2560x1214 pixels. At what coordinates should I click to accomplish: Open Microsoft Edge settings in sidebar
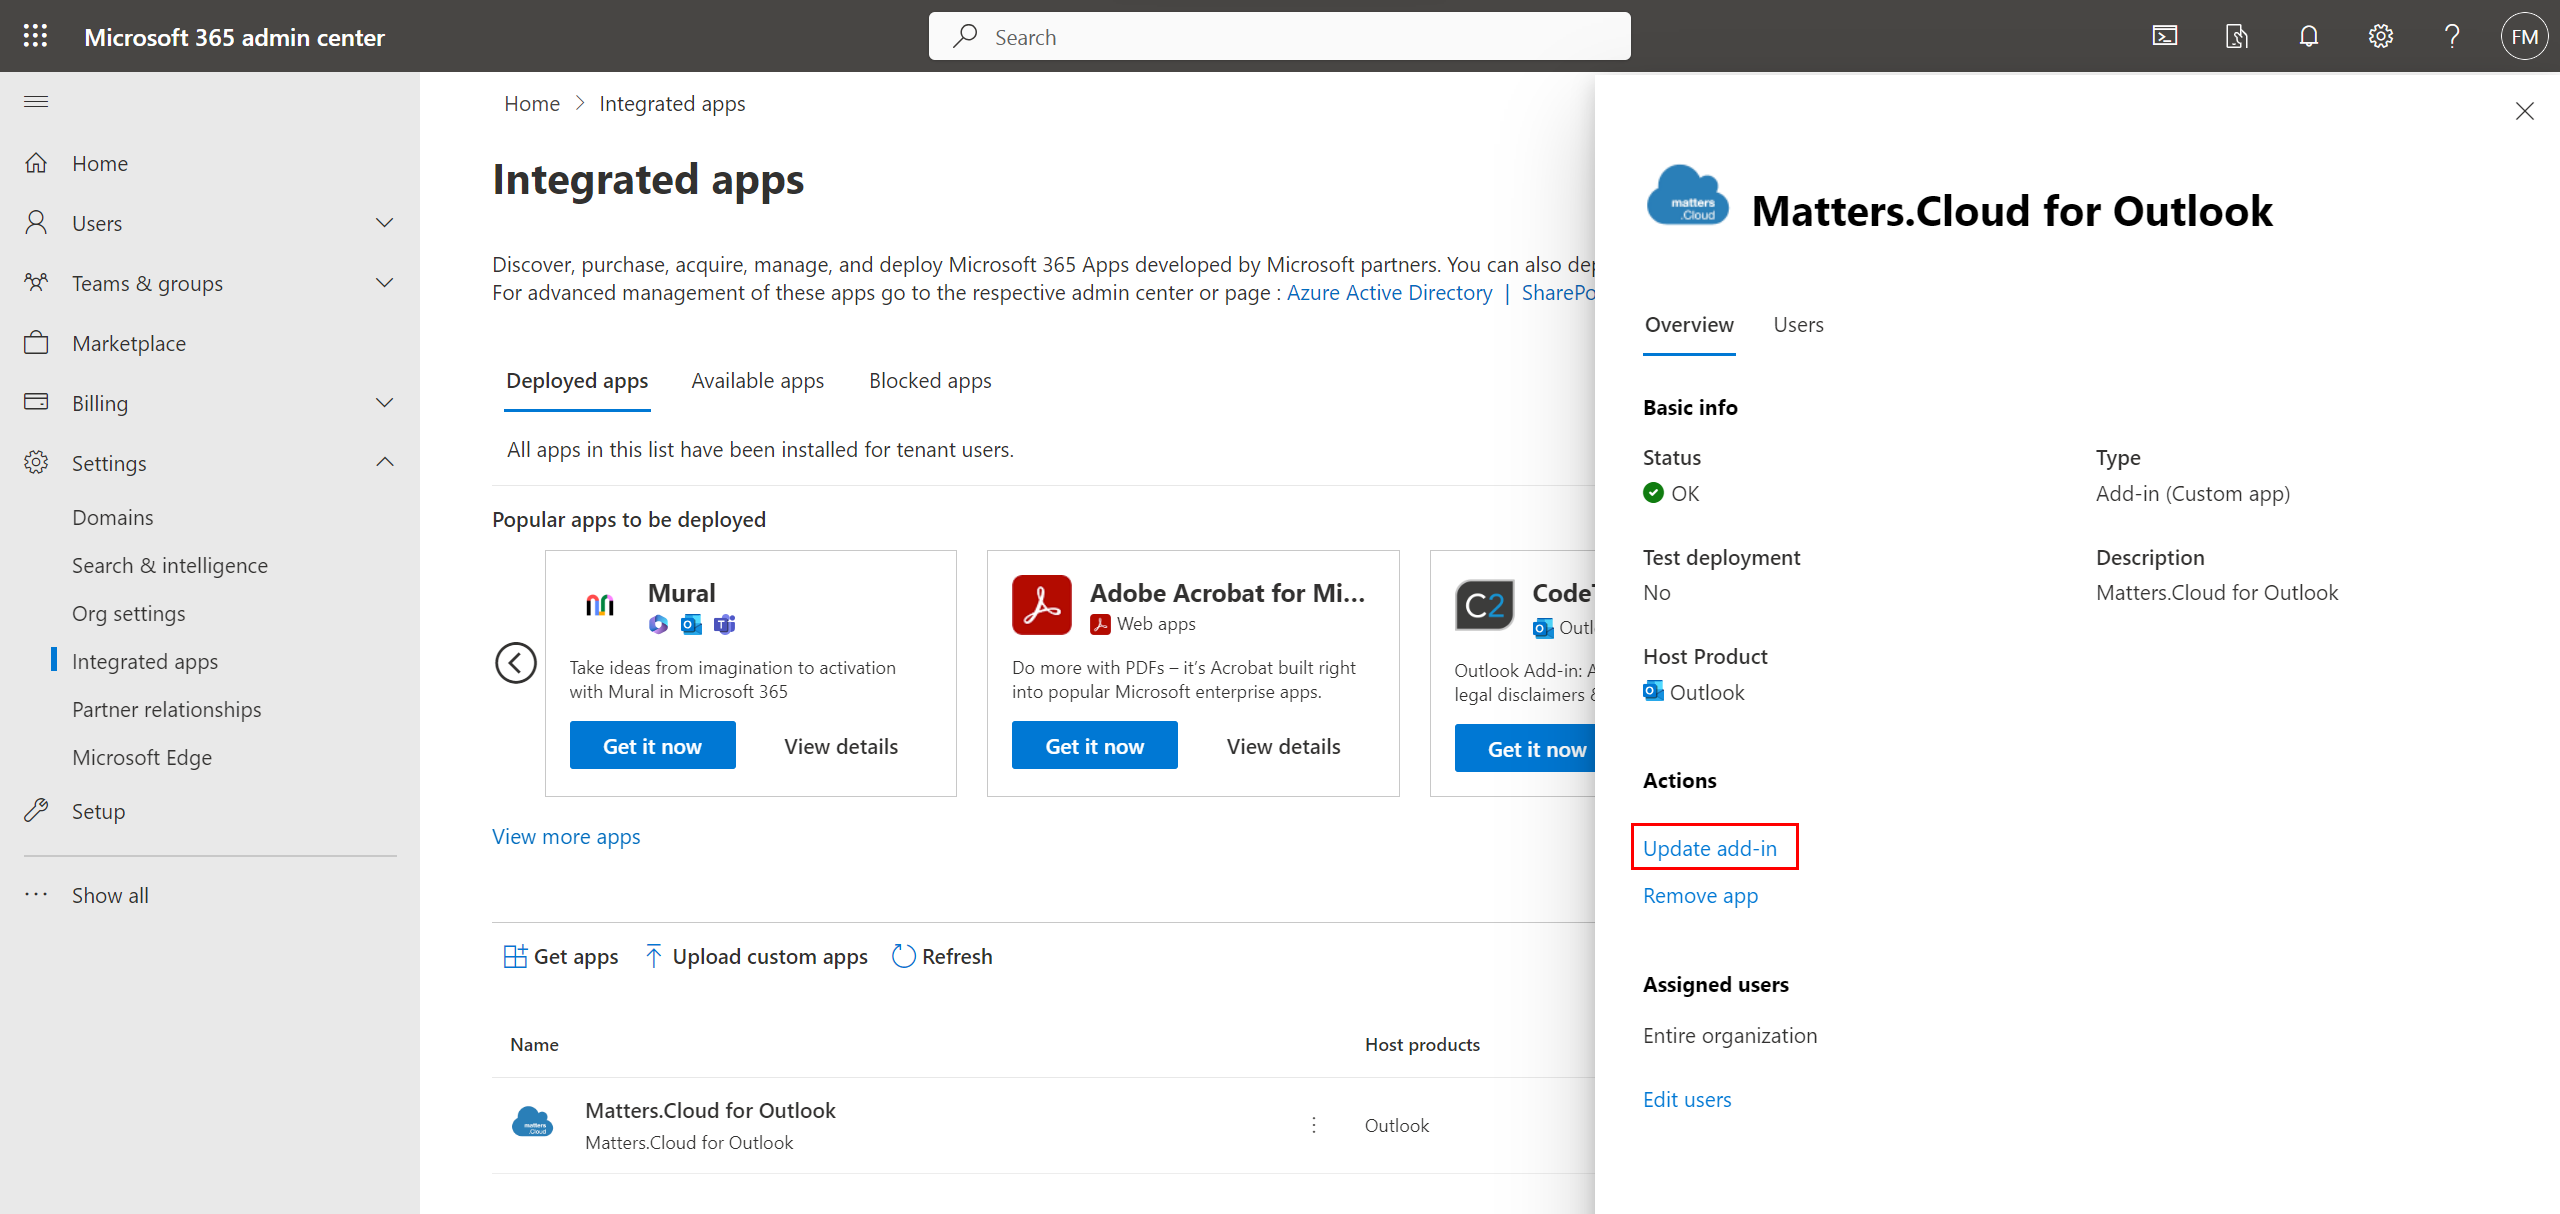(x=142, y=757)
